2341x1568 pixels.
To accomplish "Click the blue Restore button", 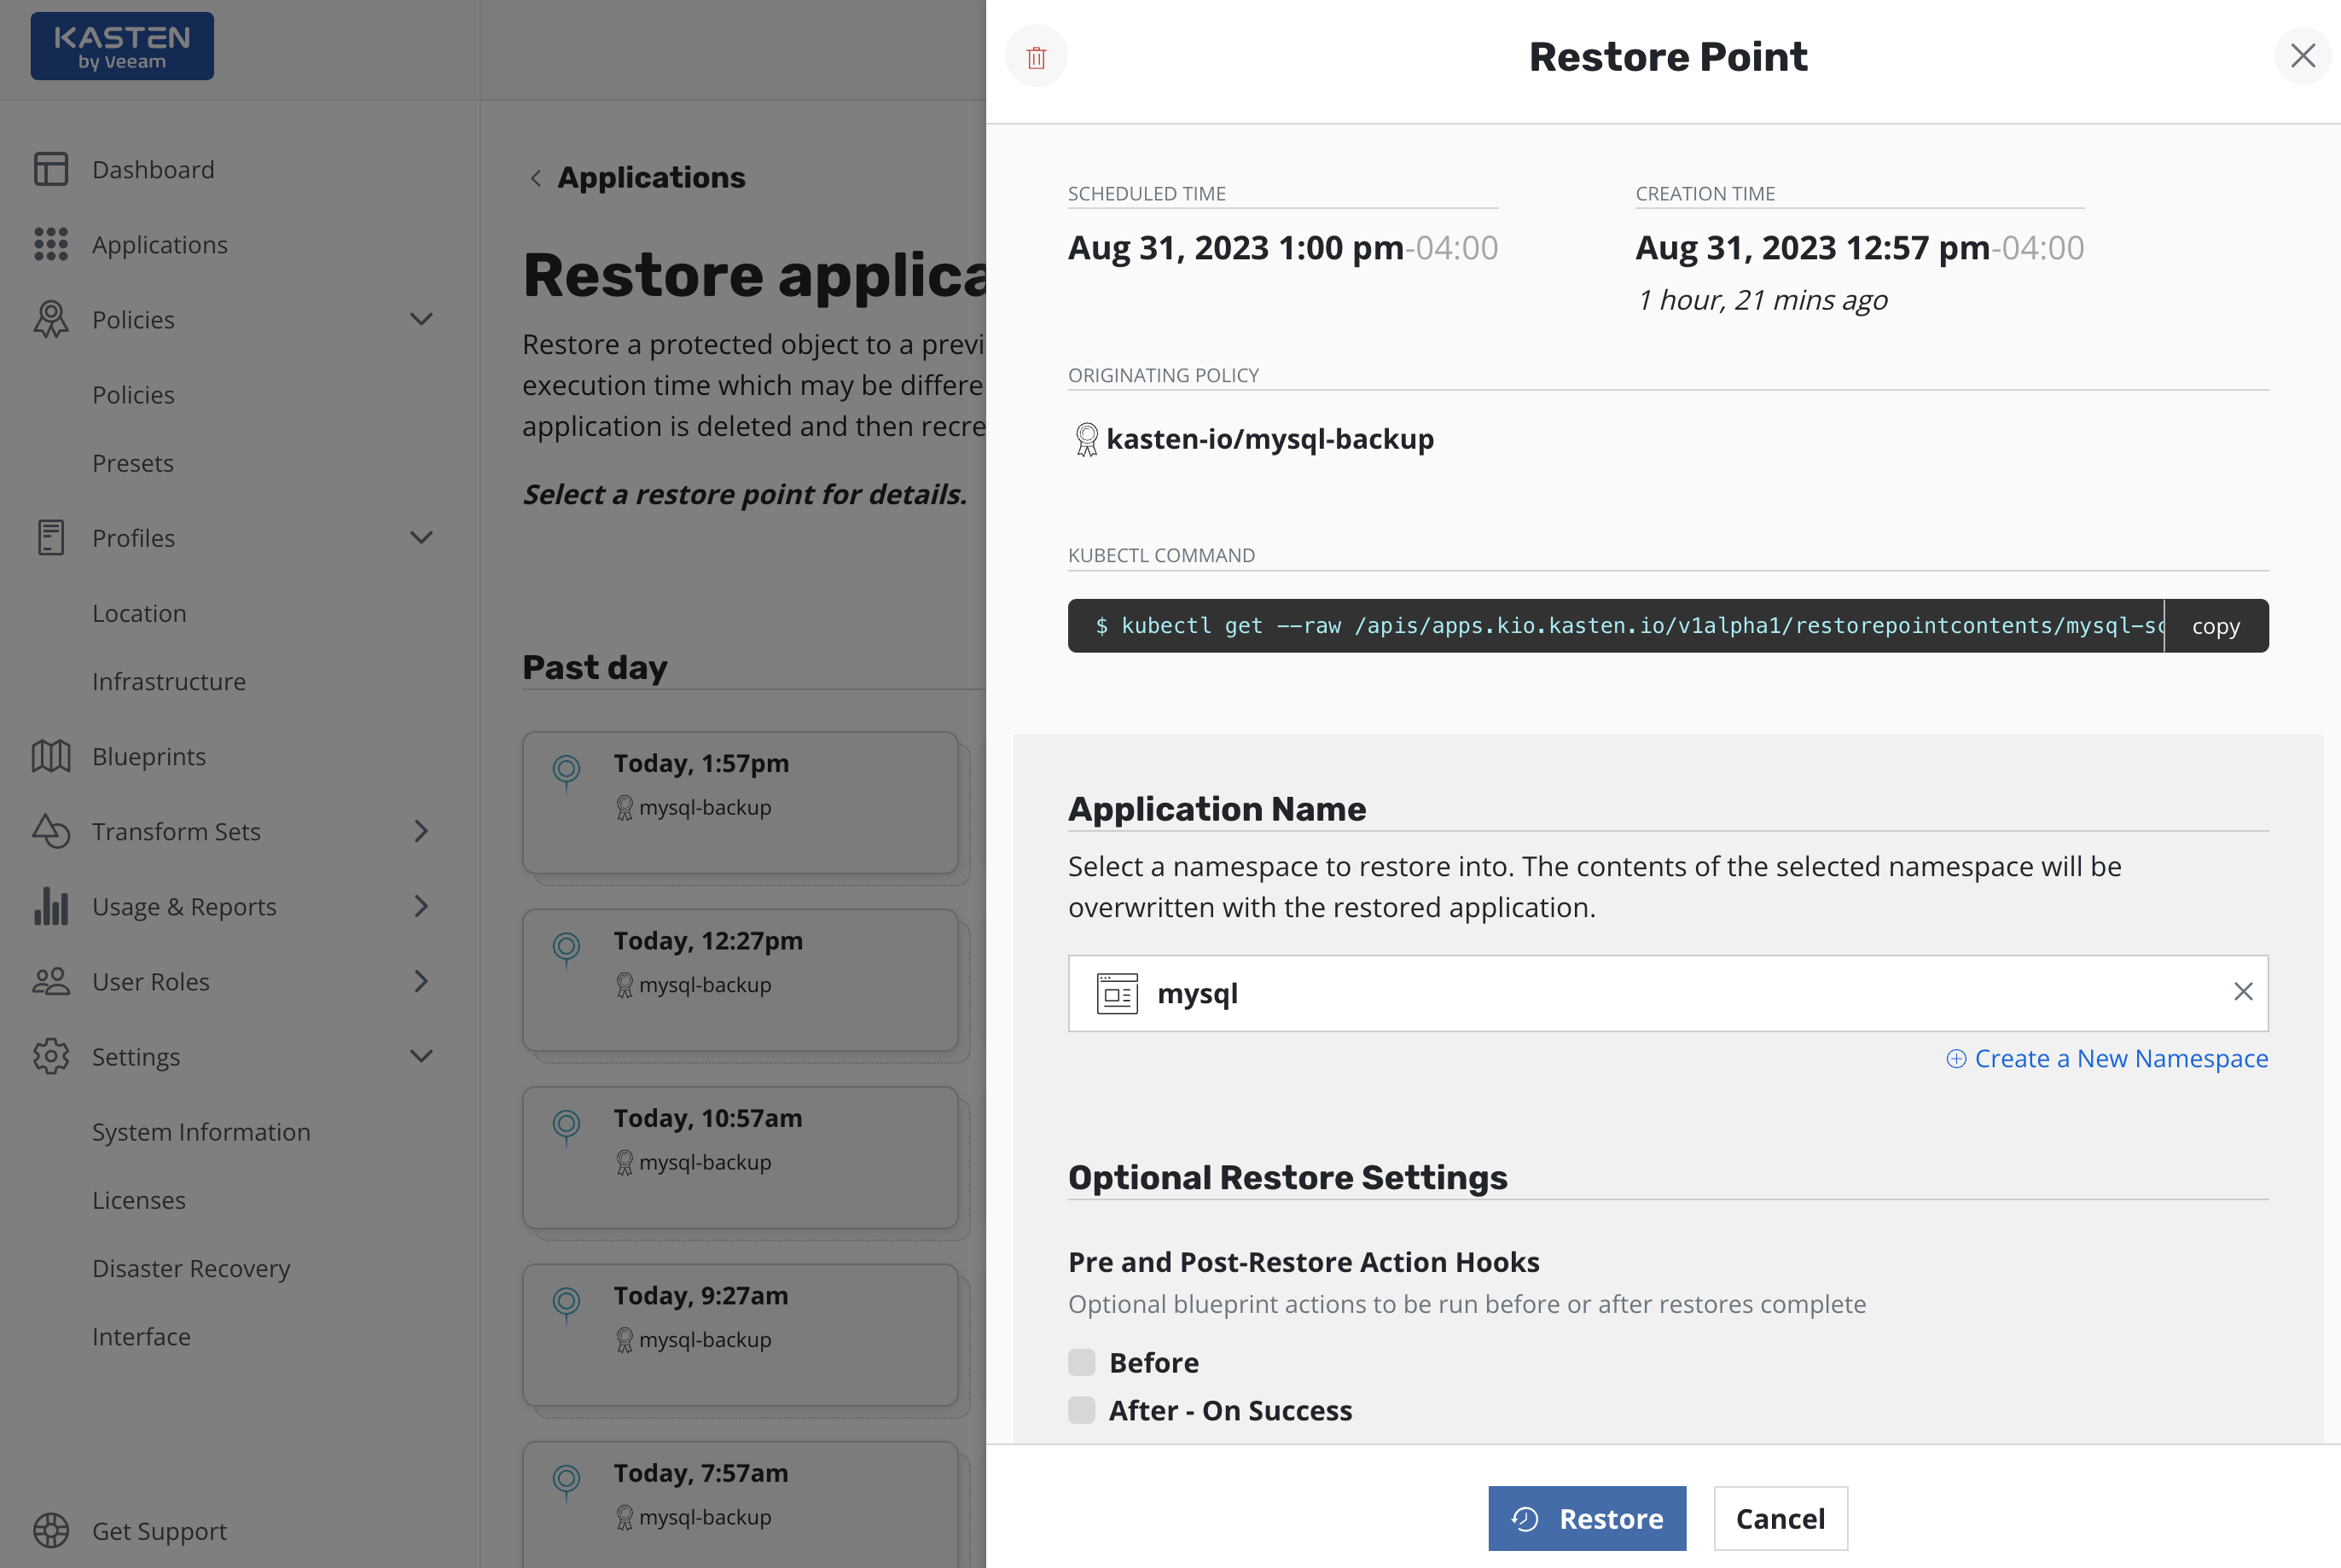I will [1586, 1518].
